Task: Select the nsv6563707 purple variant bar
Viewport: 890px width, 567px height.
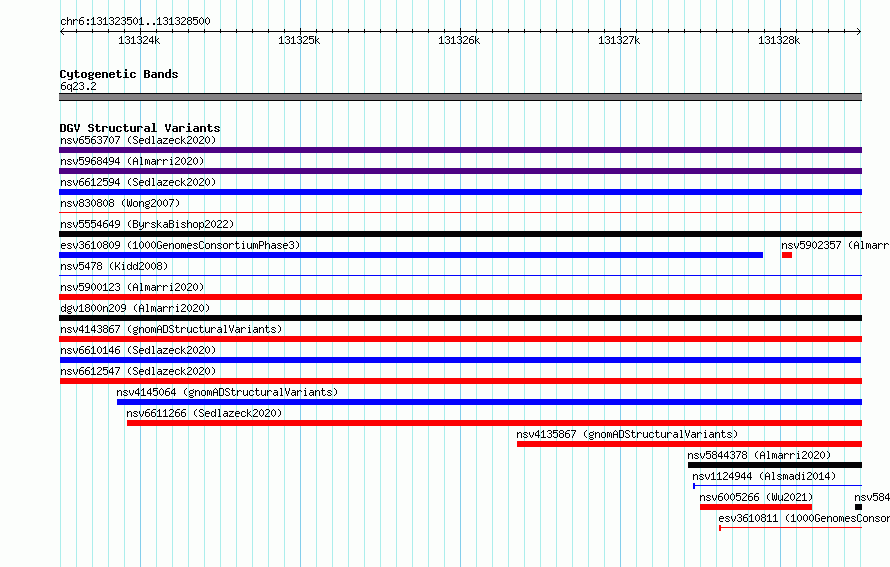Action: click(x=460, y=150)
